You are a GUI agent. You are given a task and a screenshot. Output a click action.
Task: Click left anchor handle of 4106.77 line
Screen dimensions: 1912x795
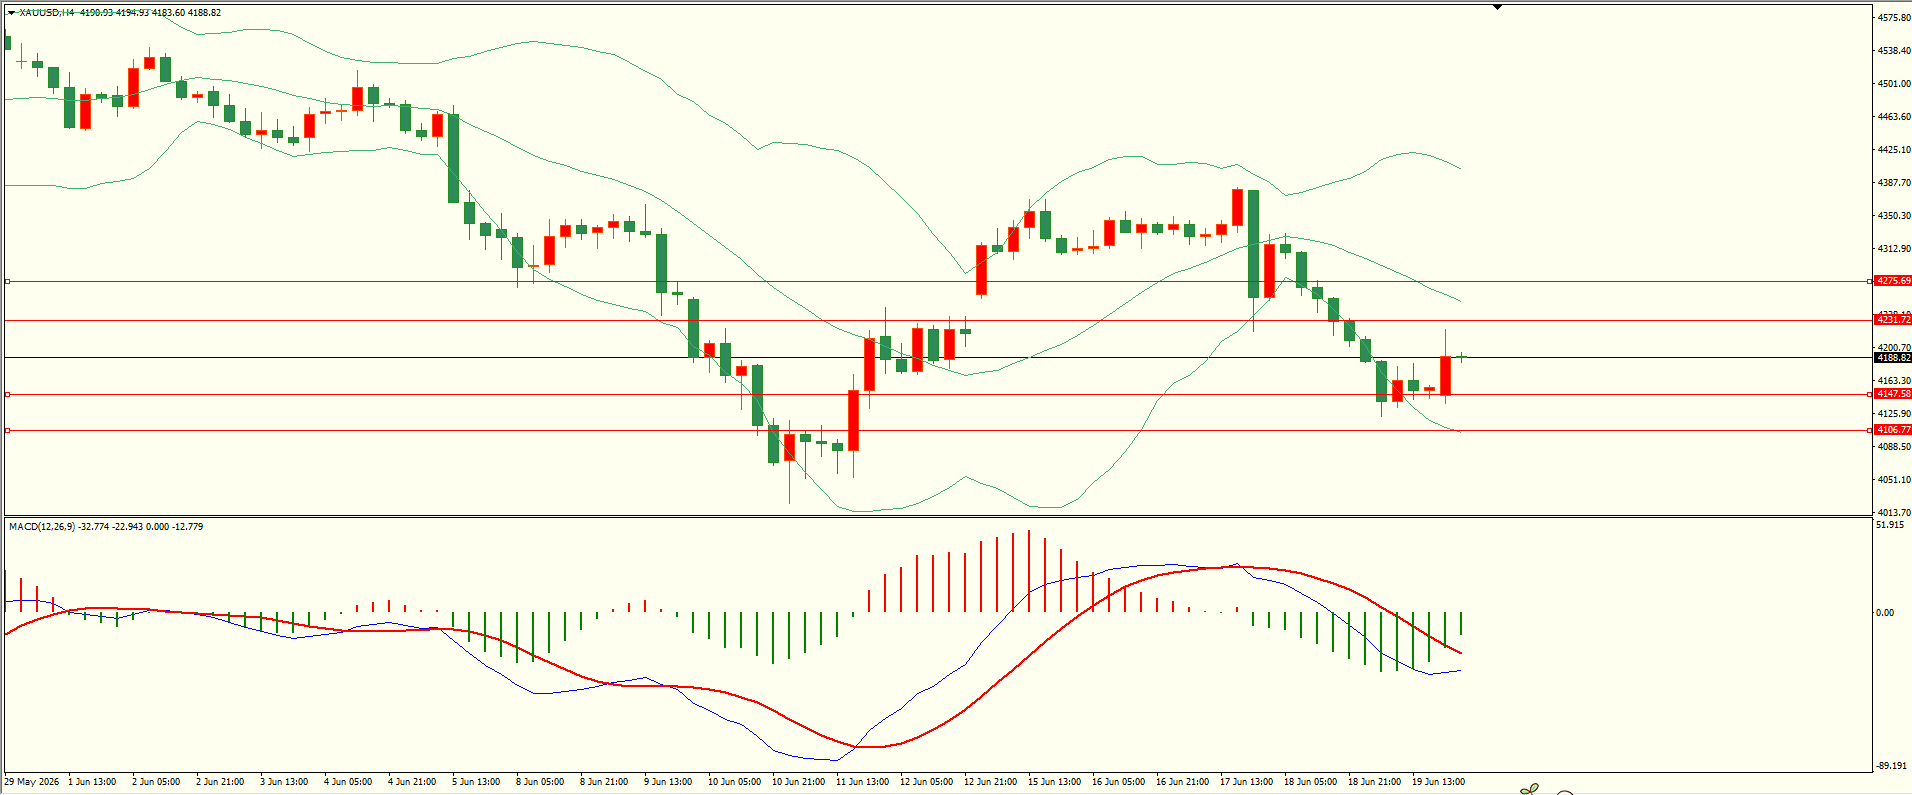tap(8, 431)
